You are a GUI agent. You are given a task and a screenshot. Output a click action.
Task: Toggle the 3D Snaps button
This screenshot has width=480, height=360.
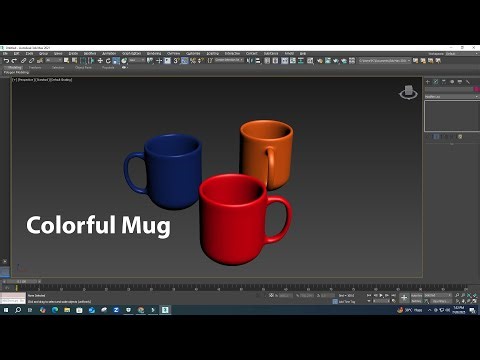click(176, 61)
